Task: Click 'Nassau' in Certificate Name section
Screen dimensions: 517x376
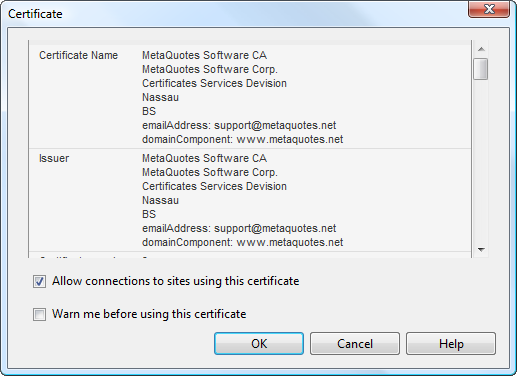Action: 160,97
